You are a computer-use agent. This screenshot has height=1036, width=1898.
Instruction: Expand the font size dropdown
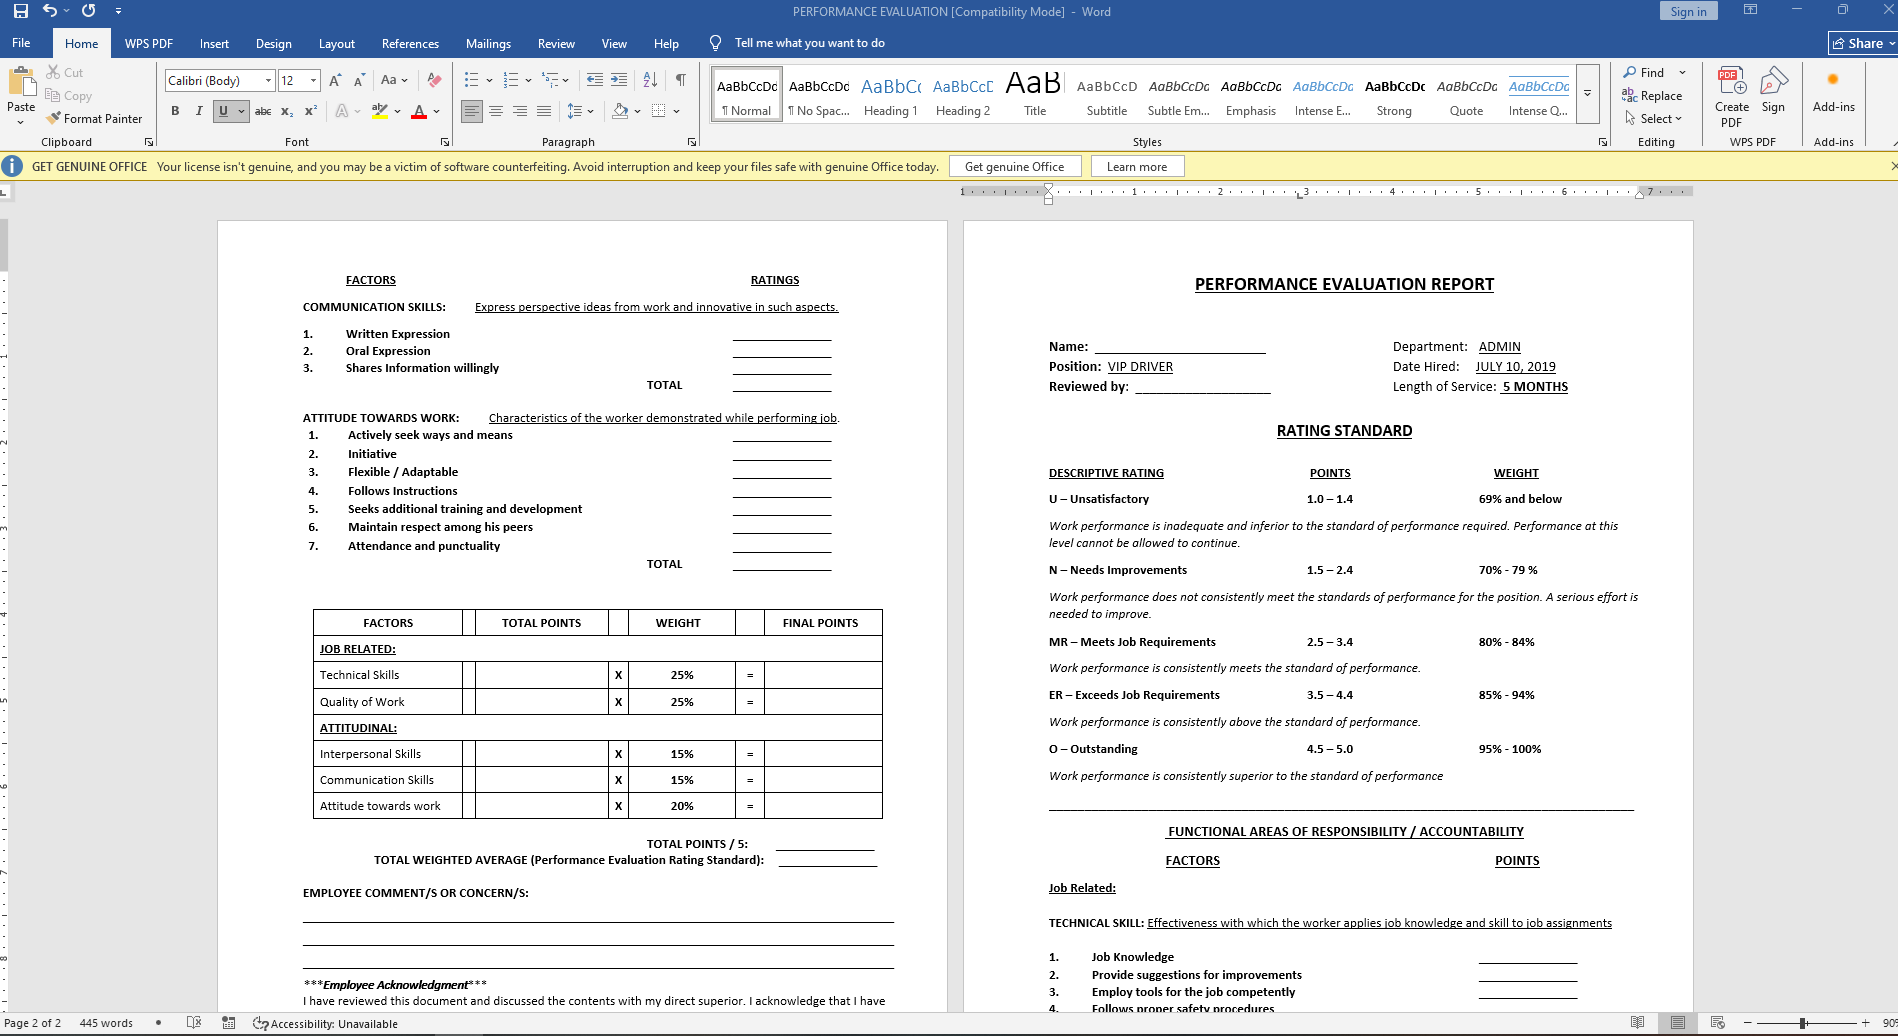313,80
